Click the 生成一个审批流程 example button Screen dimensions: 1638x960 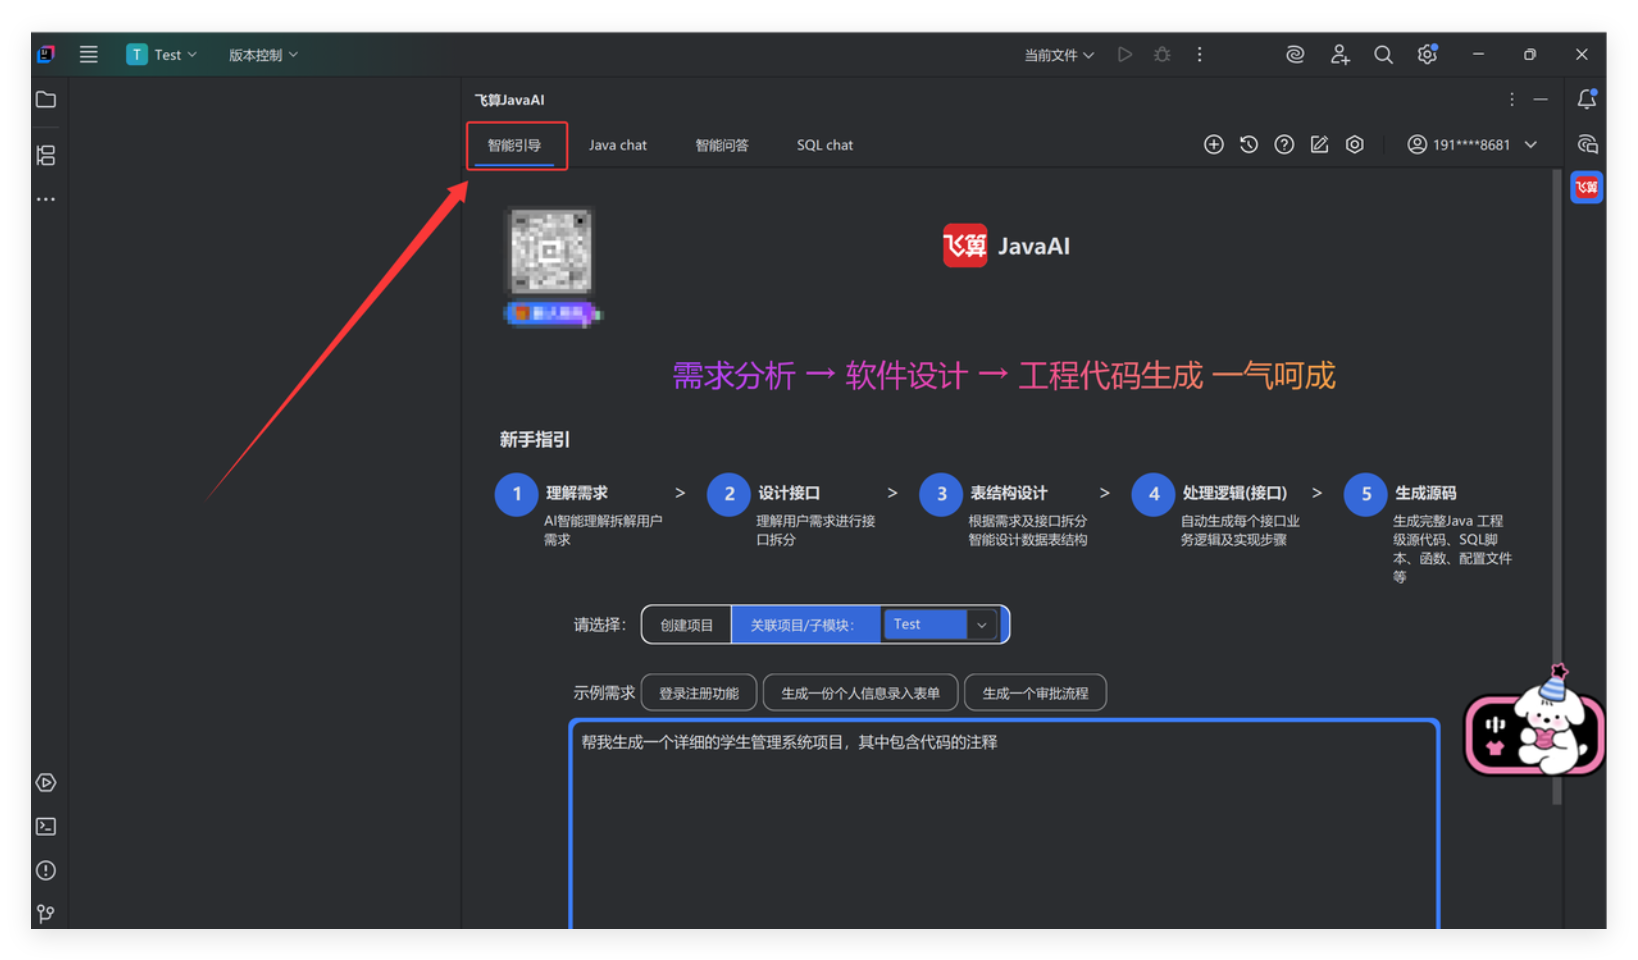pos(1035,693)
